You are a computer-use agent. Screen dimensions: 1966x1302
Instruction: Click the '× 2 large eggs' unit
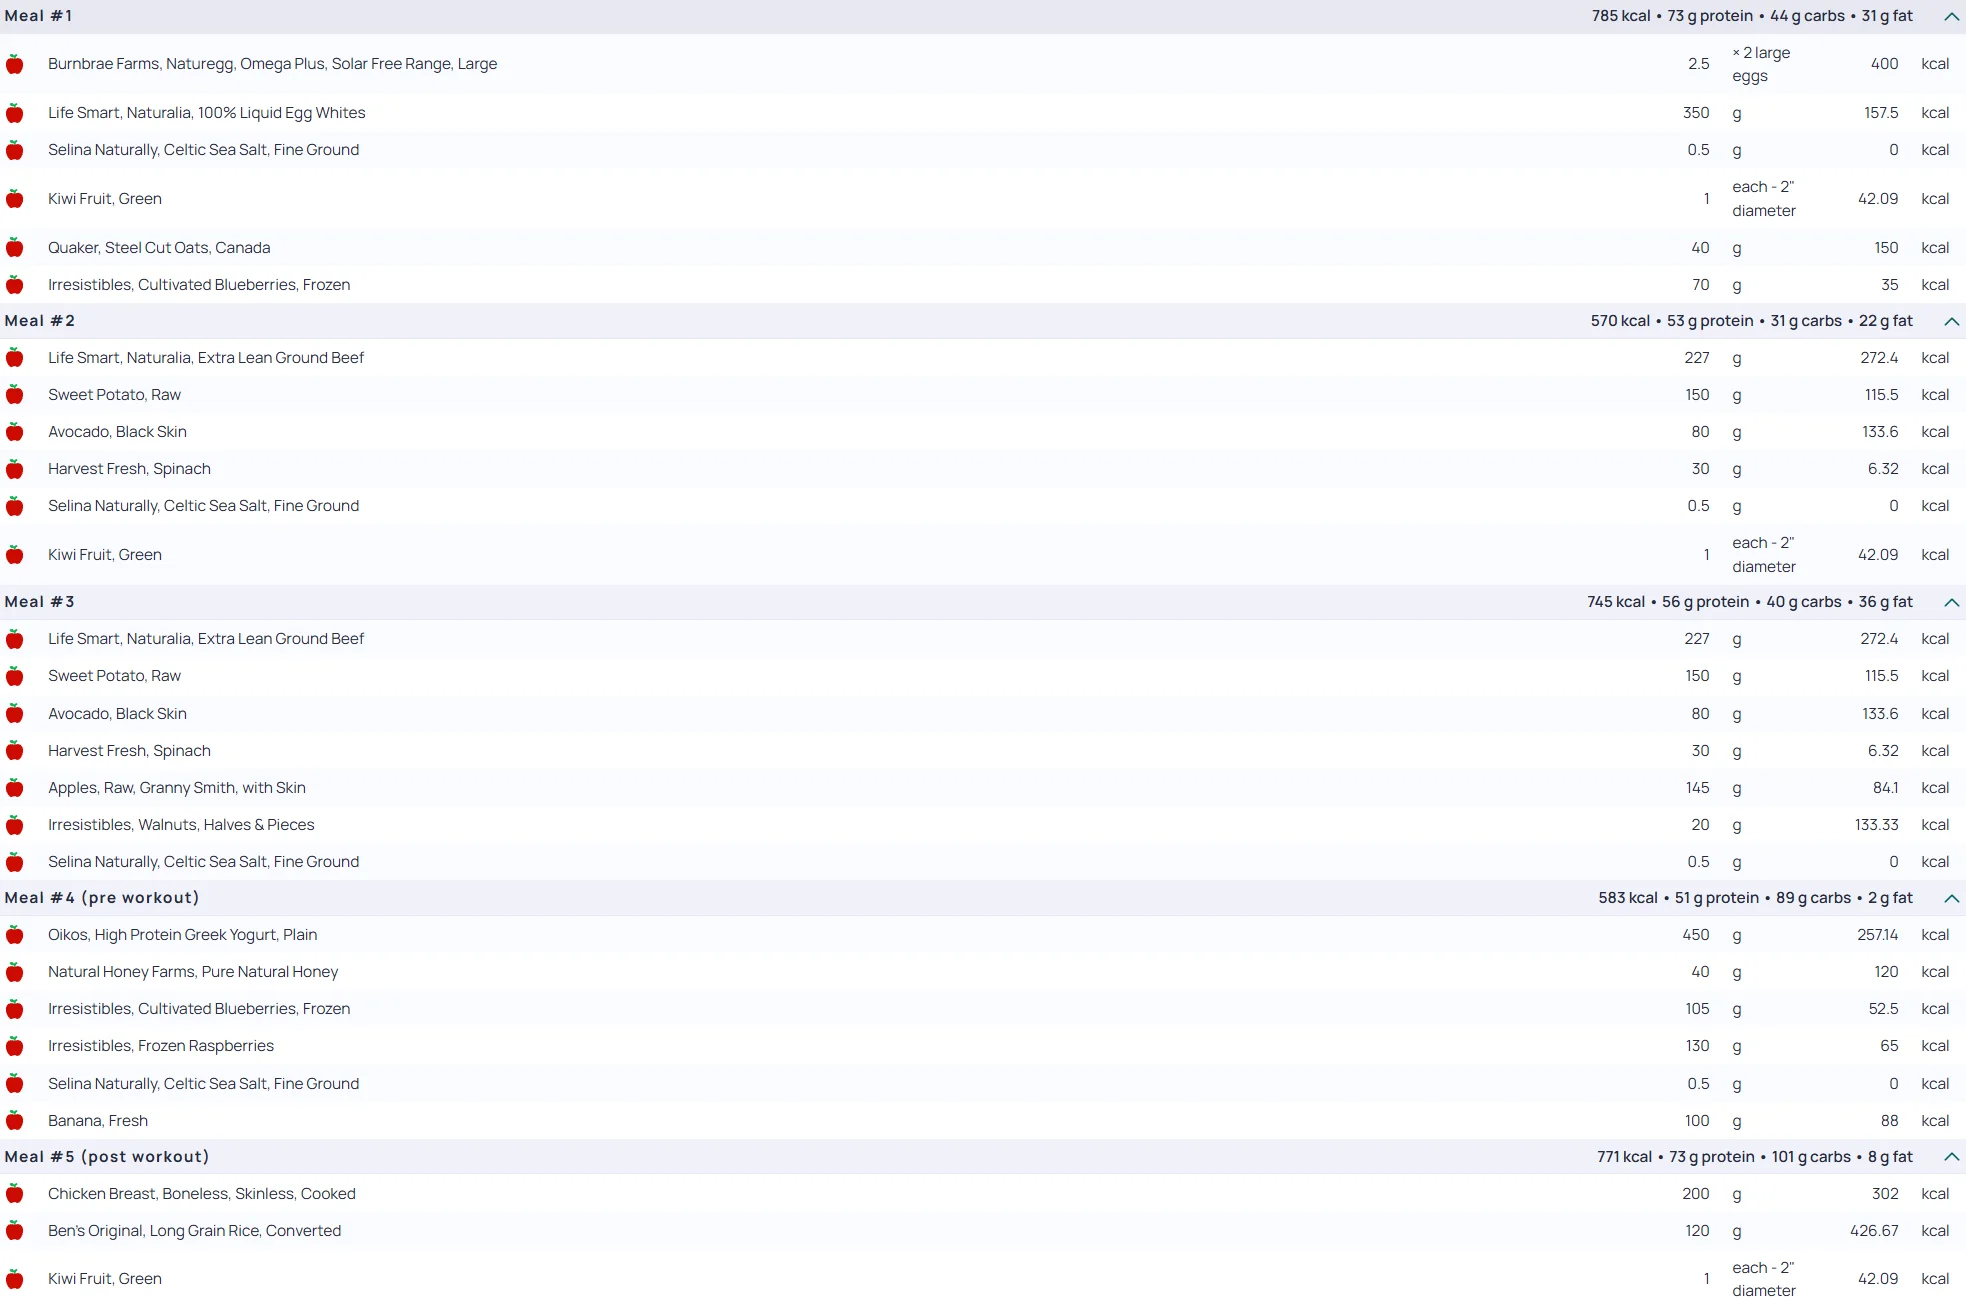click(x=1762, y=64)
